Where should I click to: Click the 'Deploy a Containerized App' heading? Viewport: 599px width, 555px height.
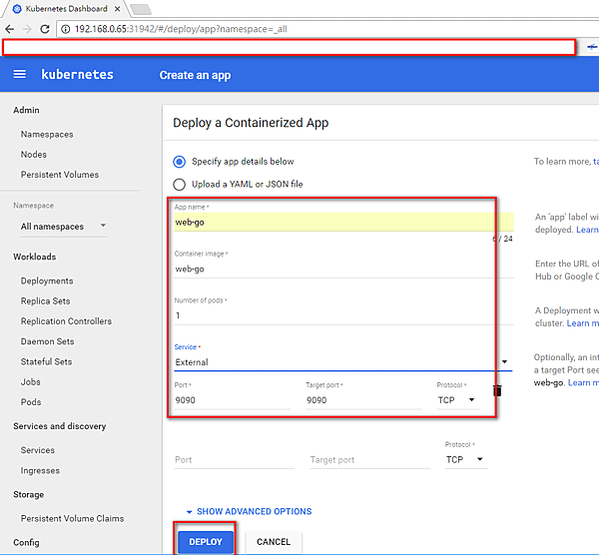pyautogui.click(x=251, y=123)
